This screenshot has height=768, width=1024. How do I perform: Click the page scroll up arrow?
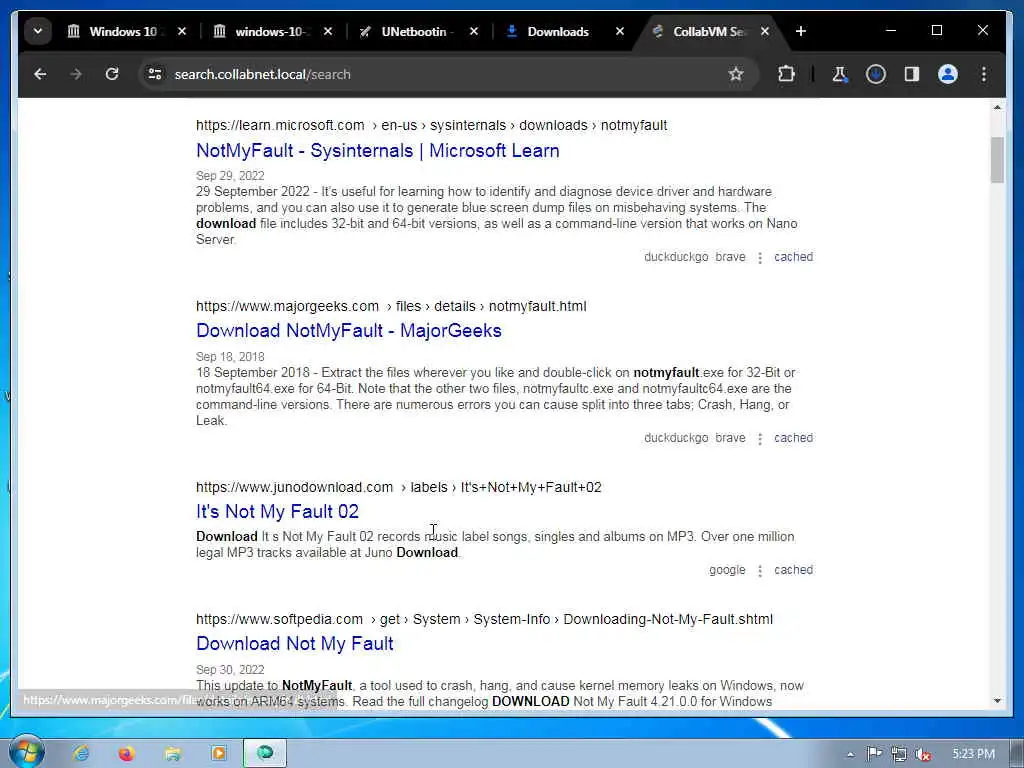tap(997, 107)
